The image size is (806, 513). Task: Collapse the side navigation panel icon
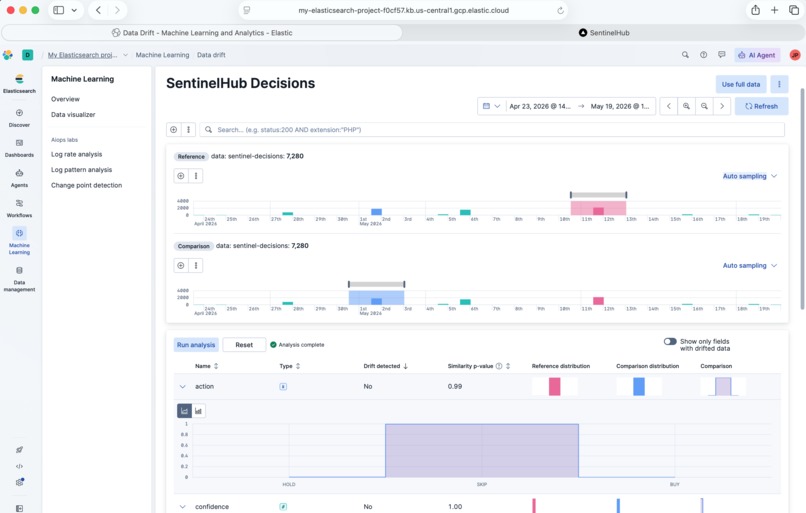pos(19,508)
